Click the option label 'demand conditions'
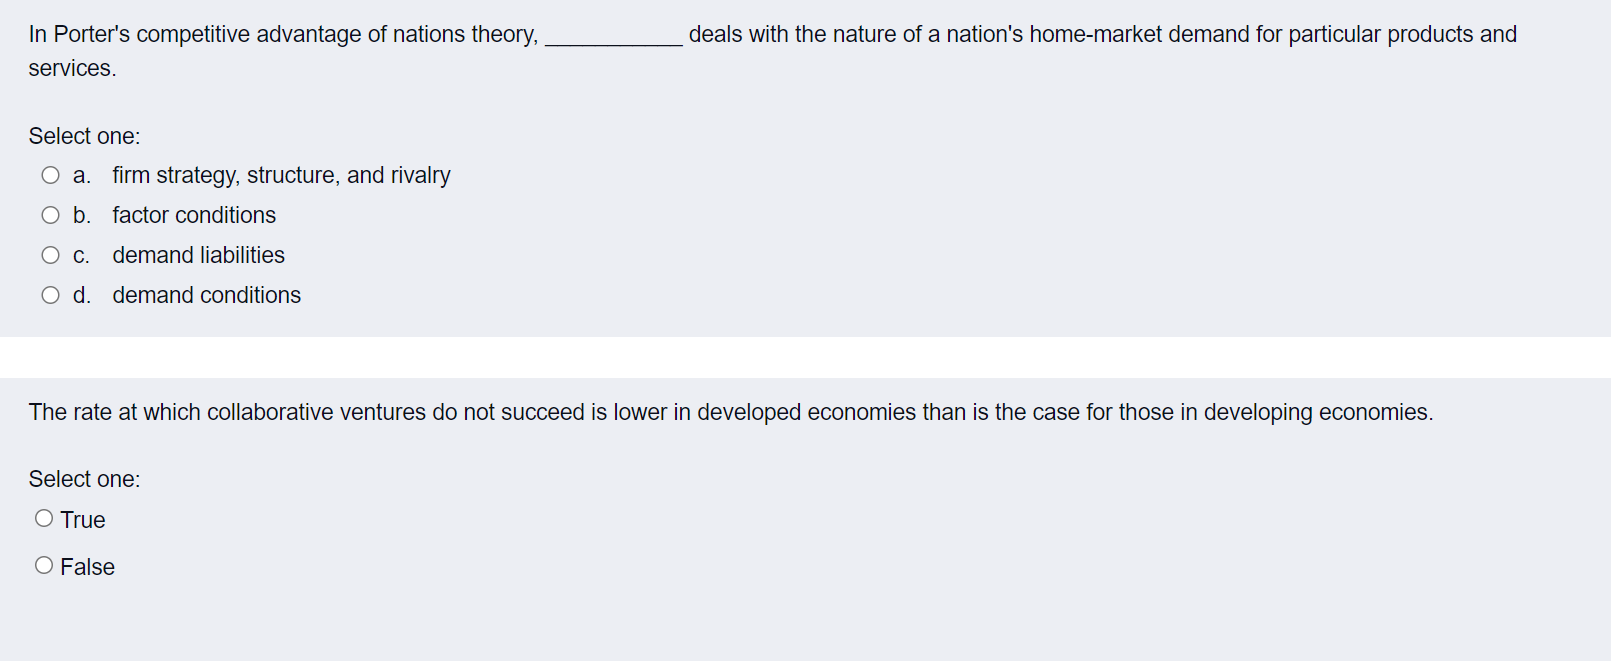The image size is (1611, 661). point(206,294)
